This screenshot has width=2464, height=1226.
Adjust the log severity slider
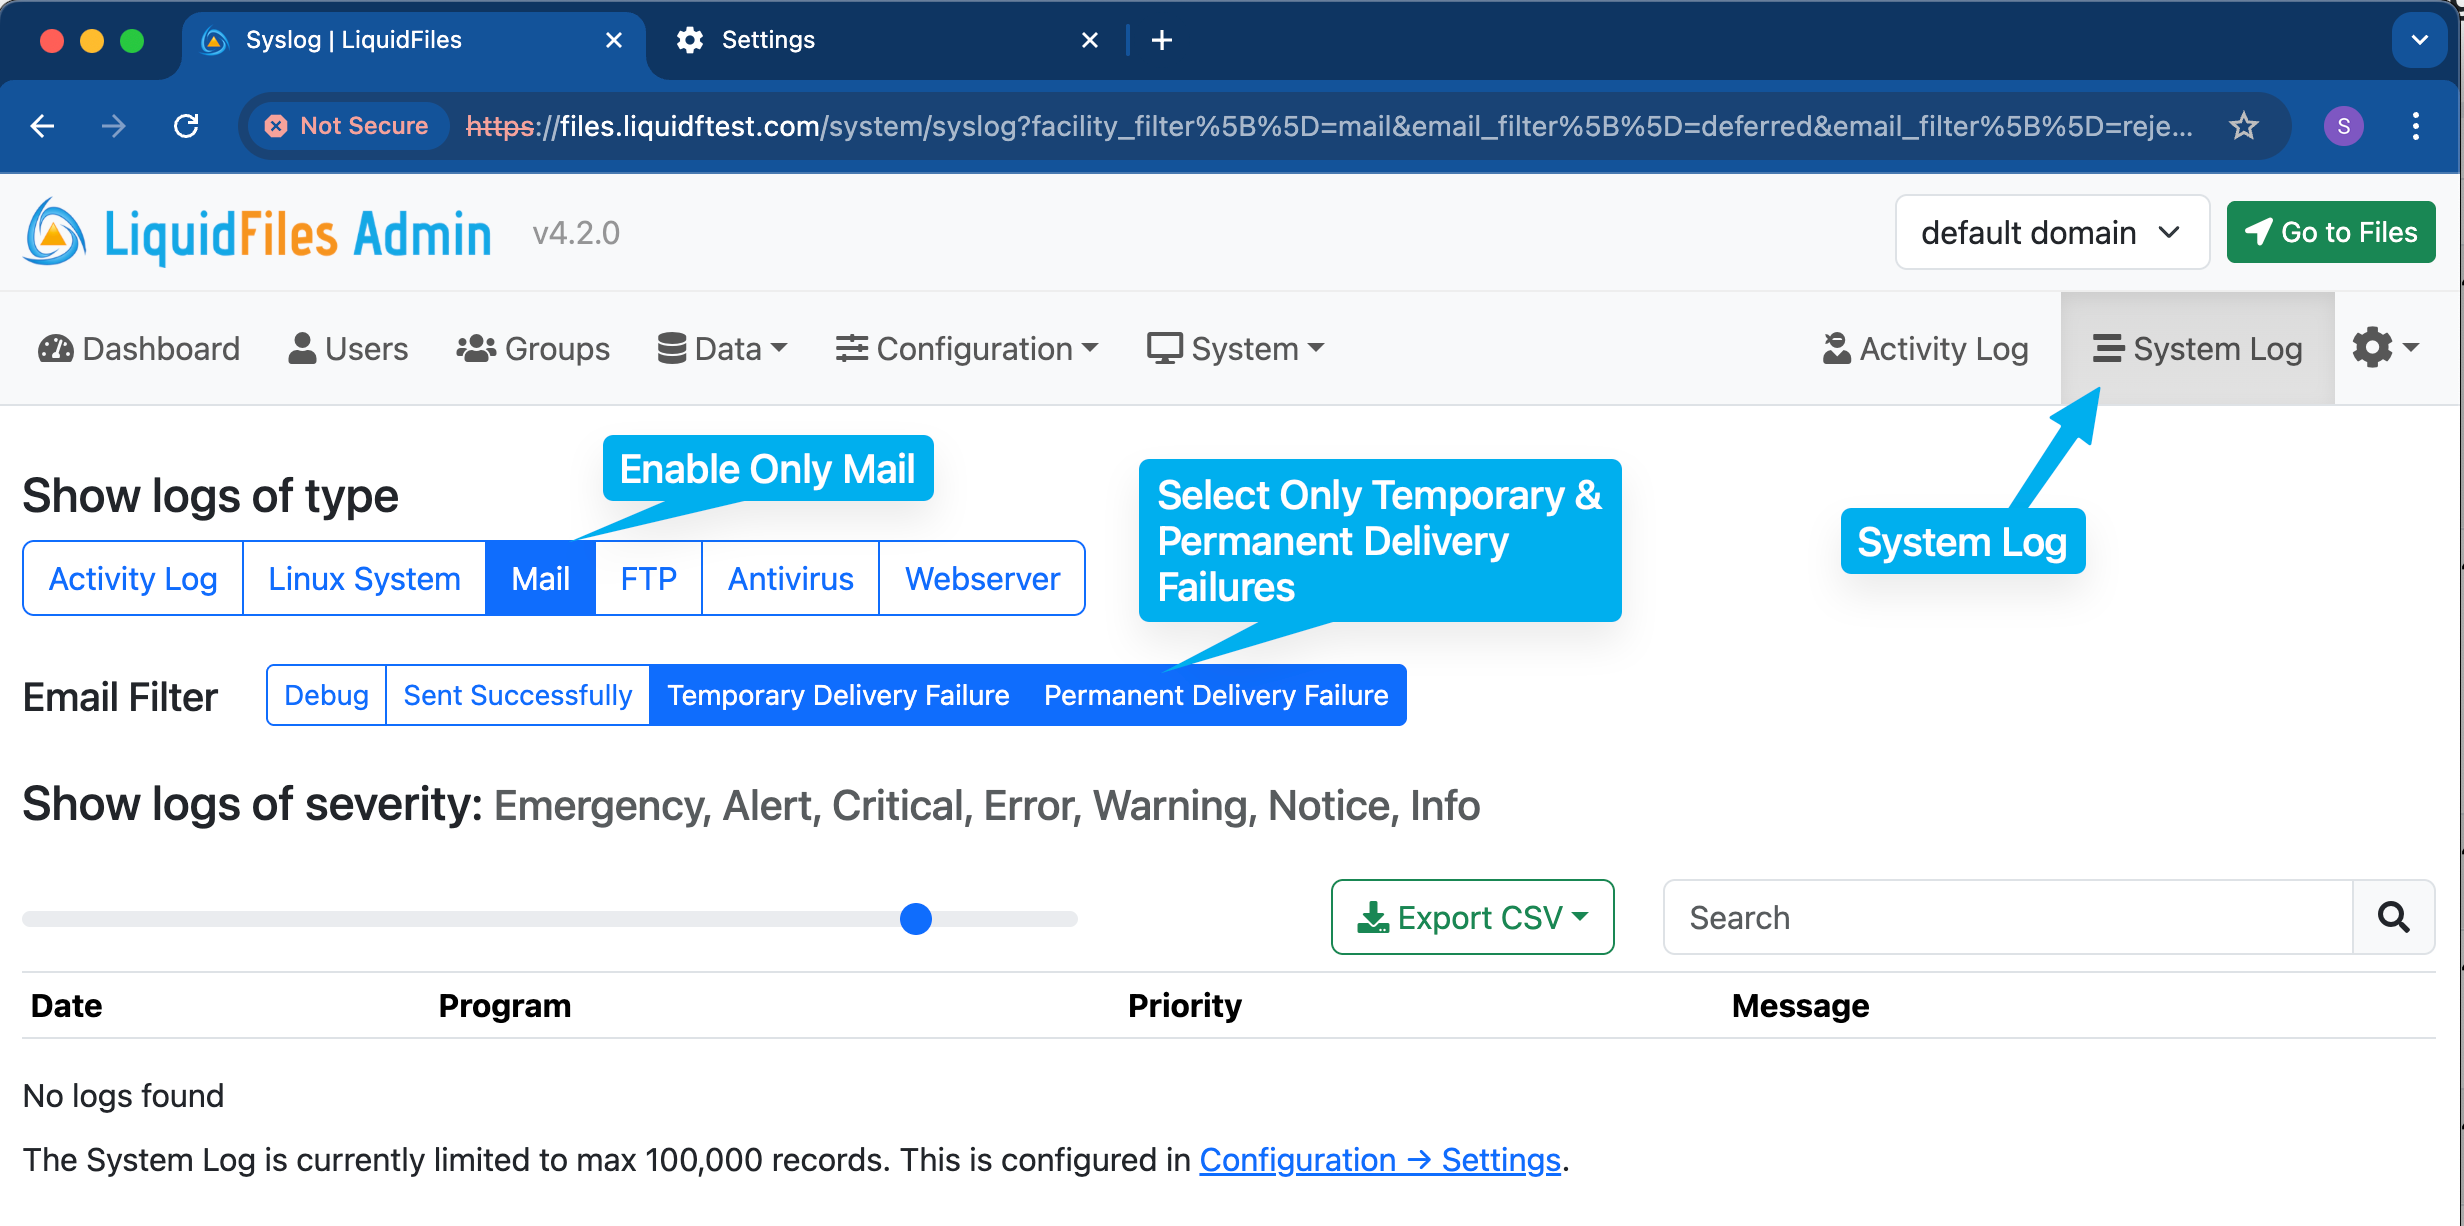pyautogui.click(x=914, y=918)
